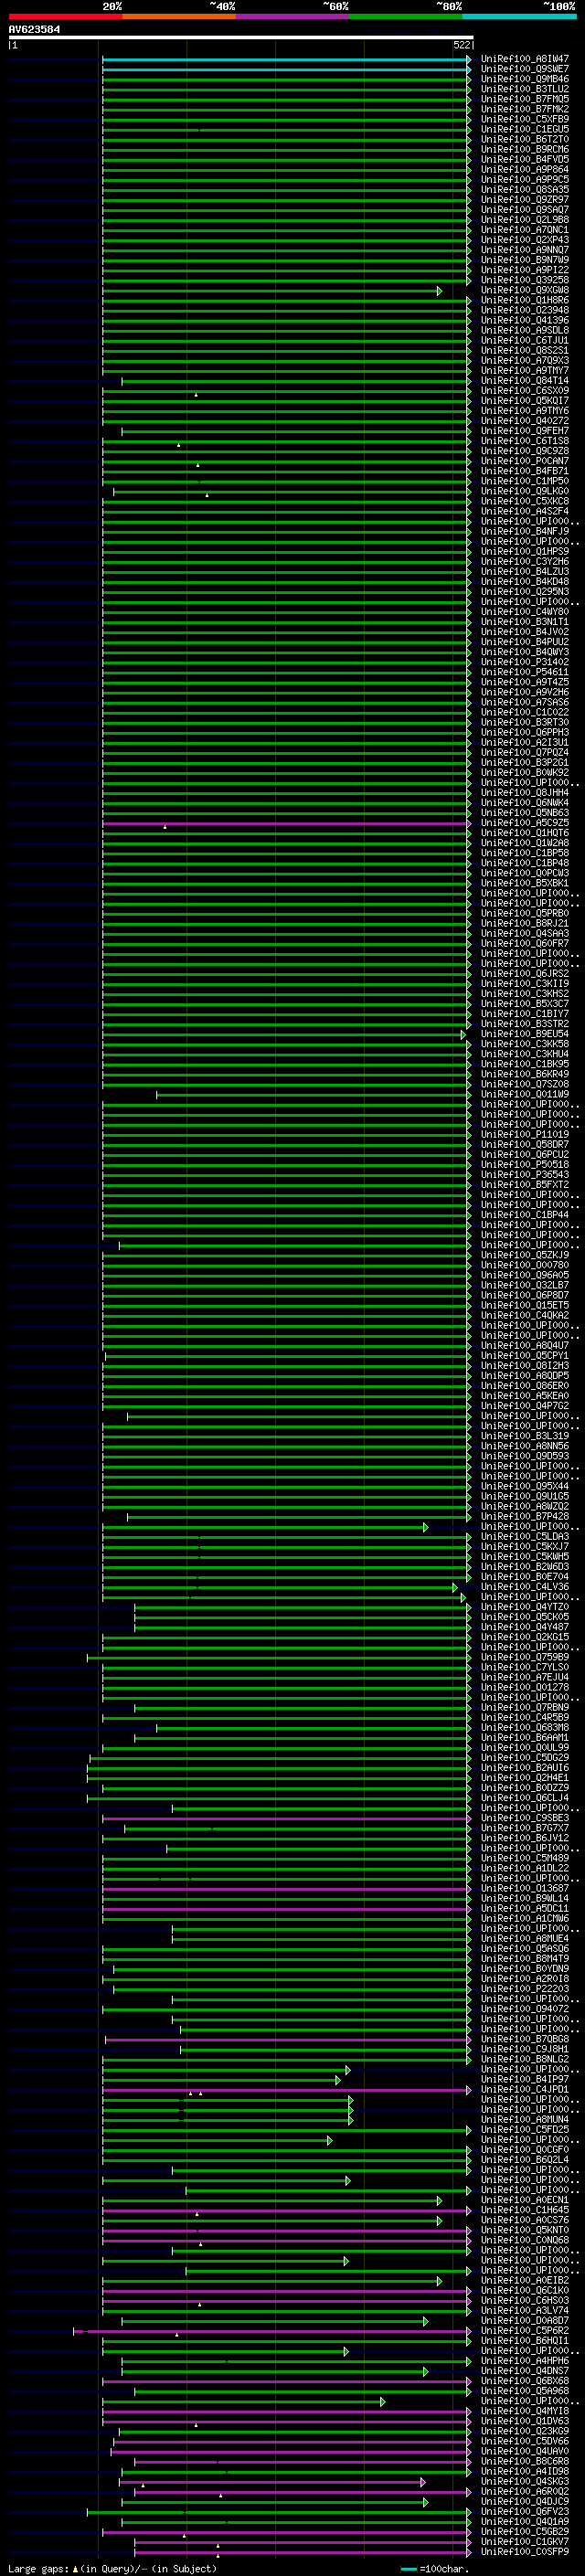
Task: Select the UniRef100_C1GKV7 label
Action: click(524, 2541)
